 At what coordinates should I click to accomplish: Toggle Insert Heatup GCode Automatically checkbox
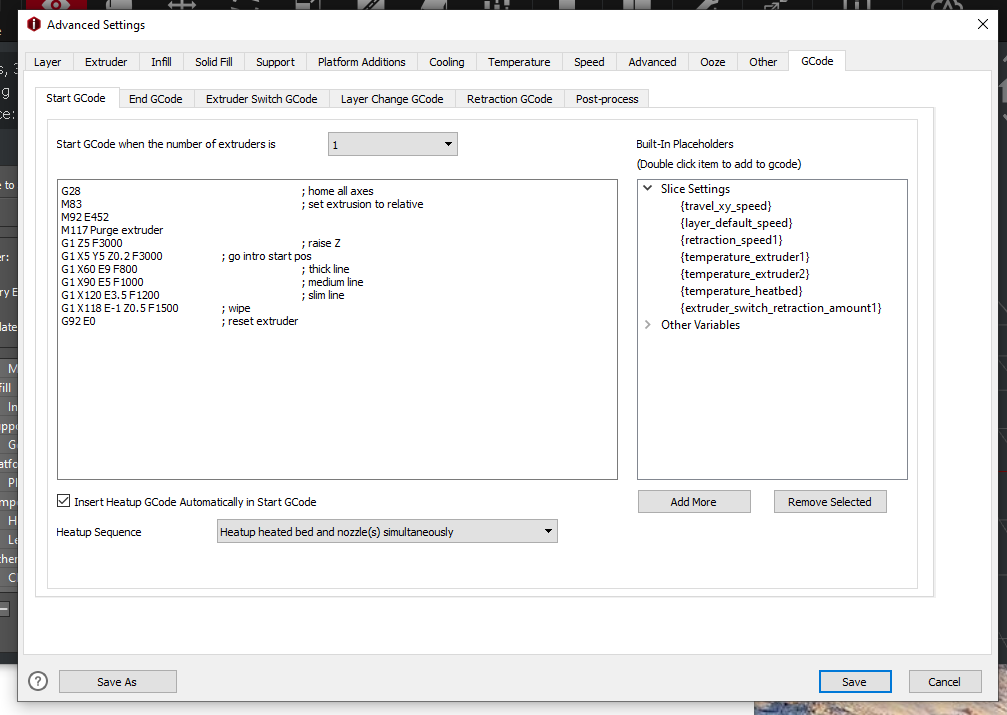[x=63, y=500]
